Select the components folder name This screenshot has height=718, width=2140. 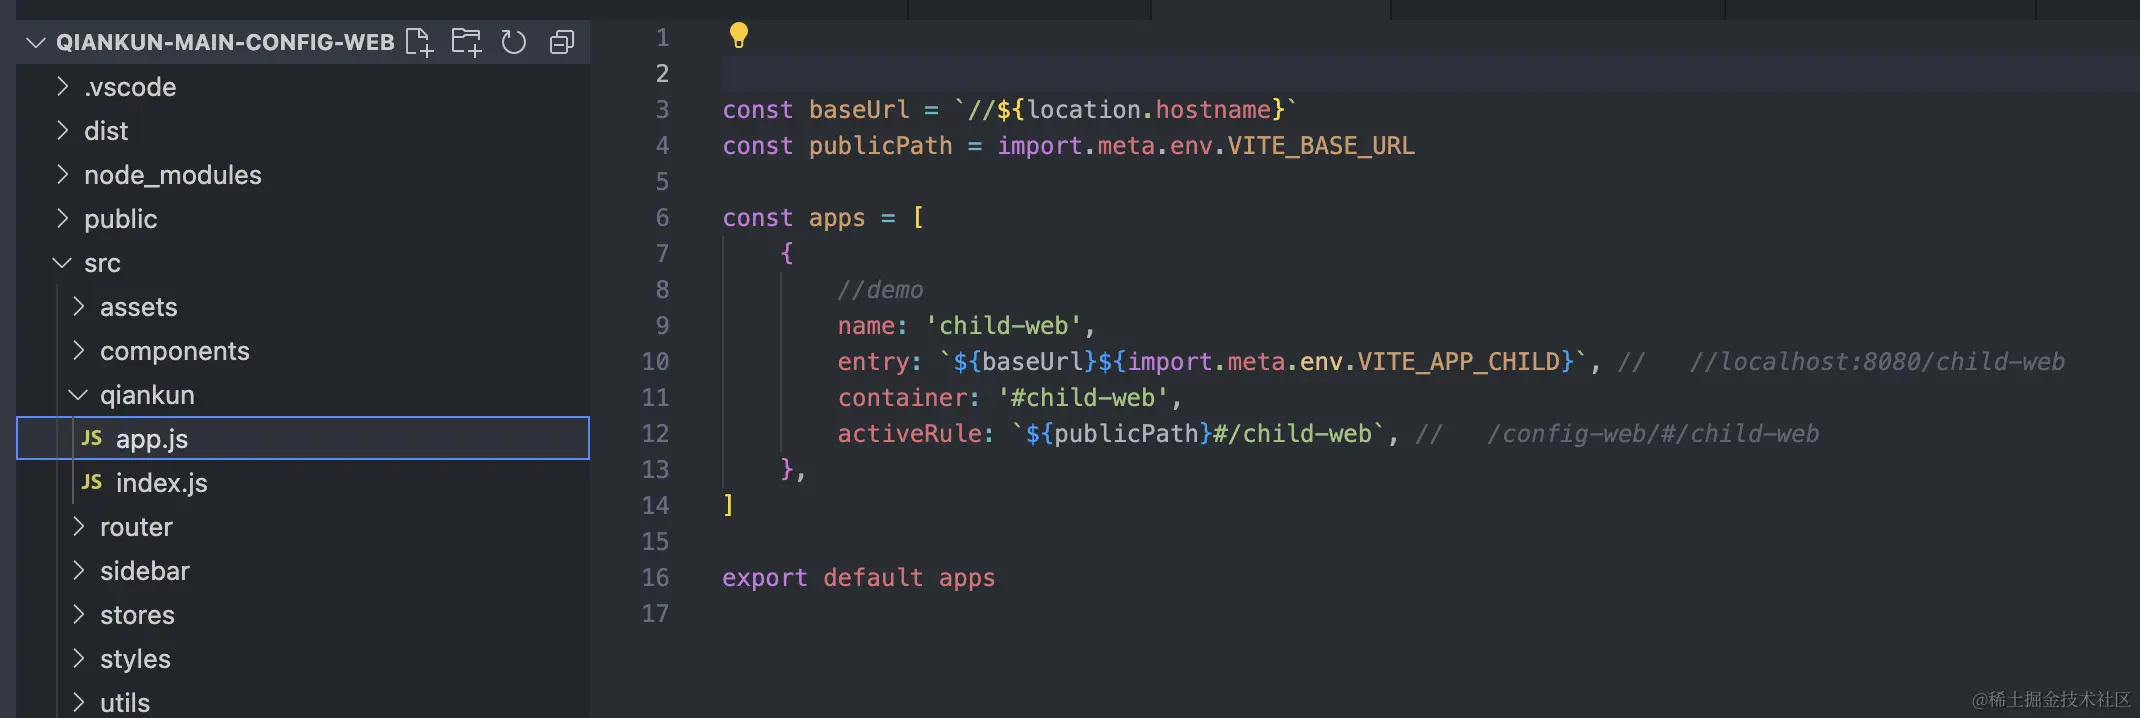coord(175,351)
